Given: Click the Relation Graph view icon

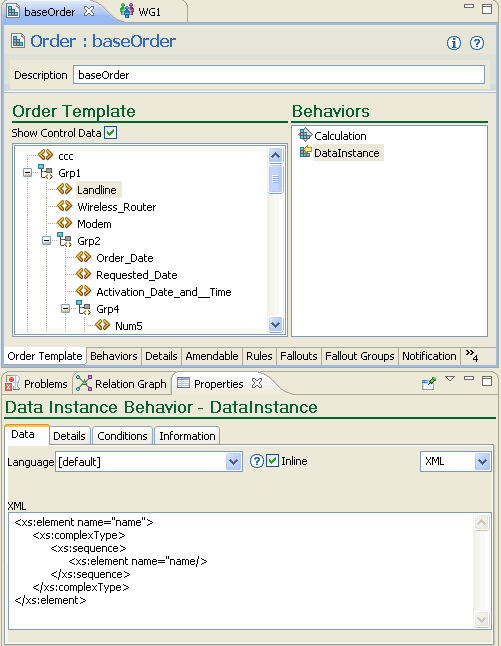Looking at the screenshot, I should [84, 383].
